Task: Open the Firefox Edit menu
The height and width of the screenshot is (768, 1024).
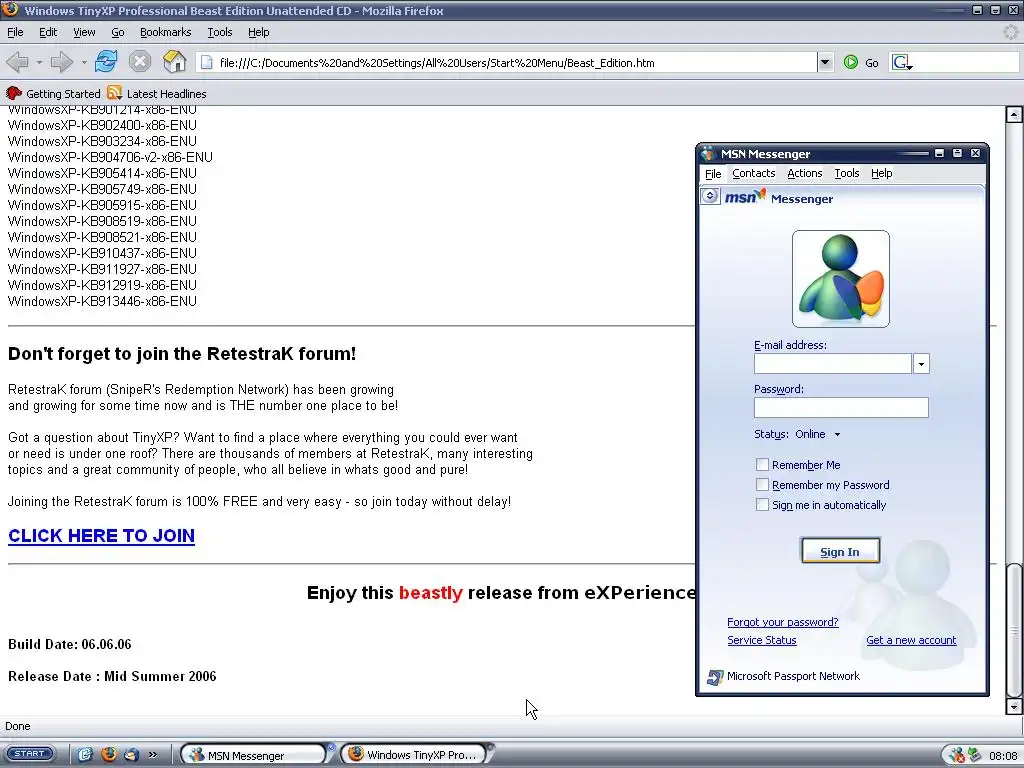Action: click(x=48, y=32)
